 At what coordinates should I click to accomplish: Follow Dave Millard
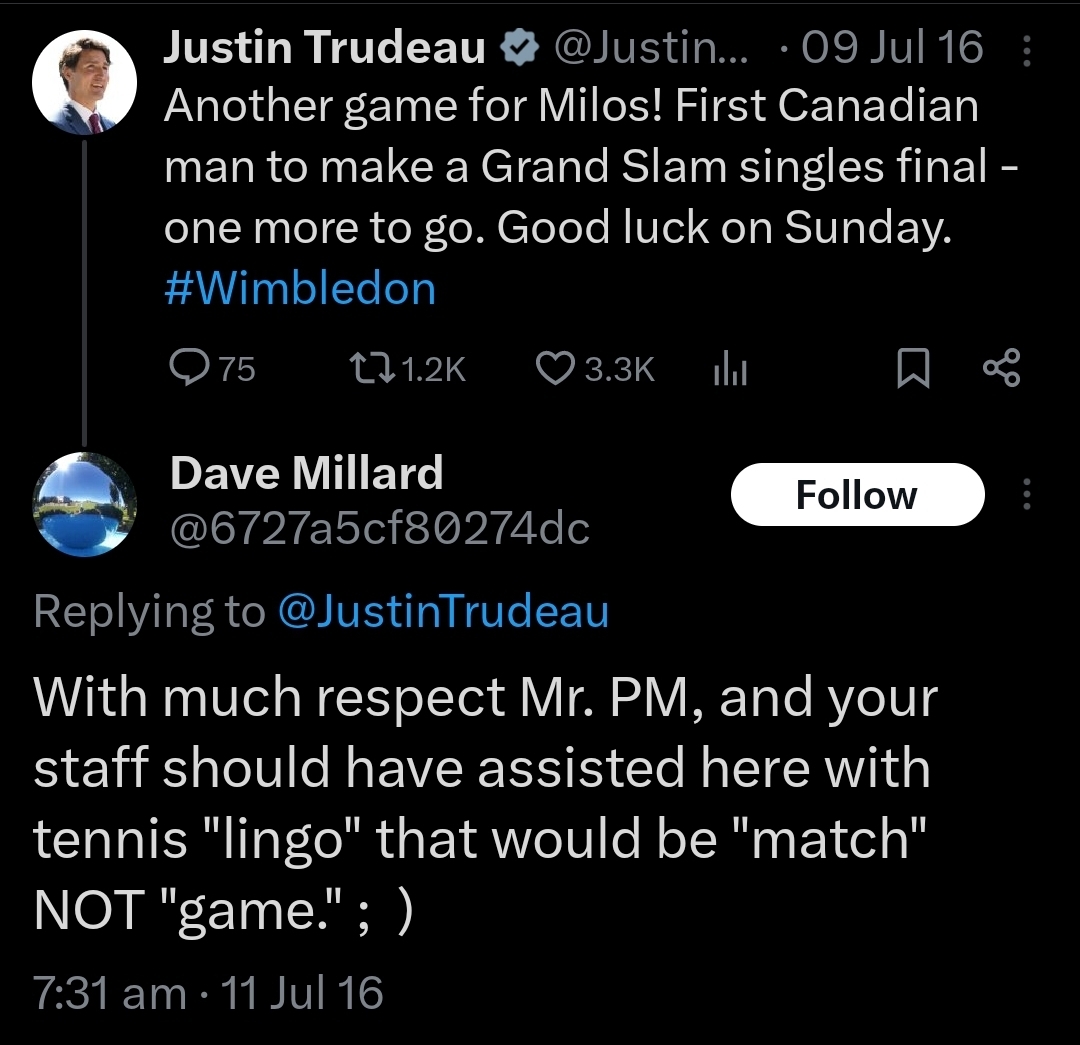click(x=857, y=495)
